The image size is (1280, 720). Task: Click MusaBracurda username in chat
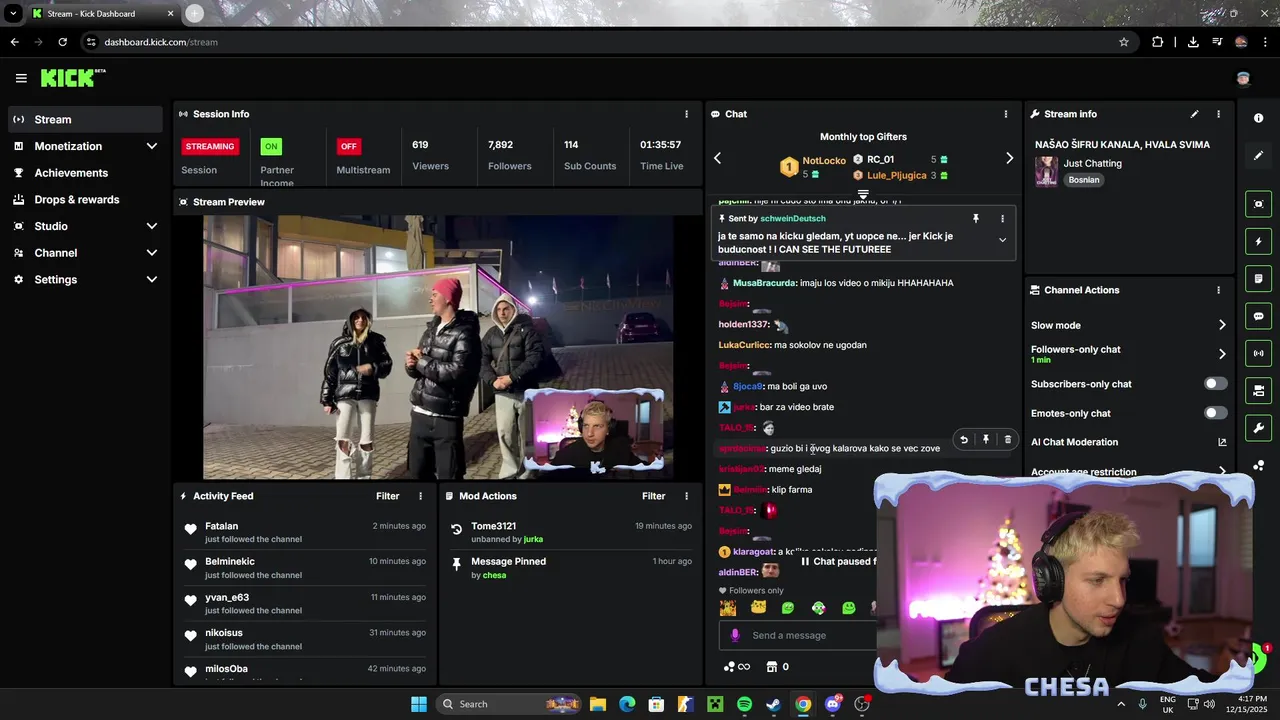point(764,283)
